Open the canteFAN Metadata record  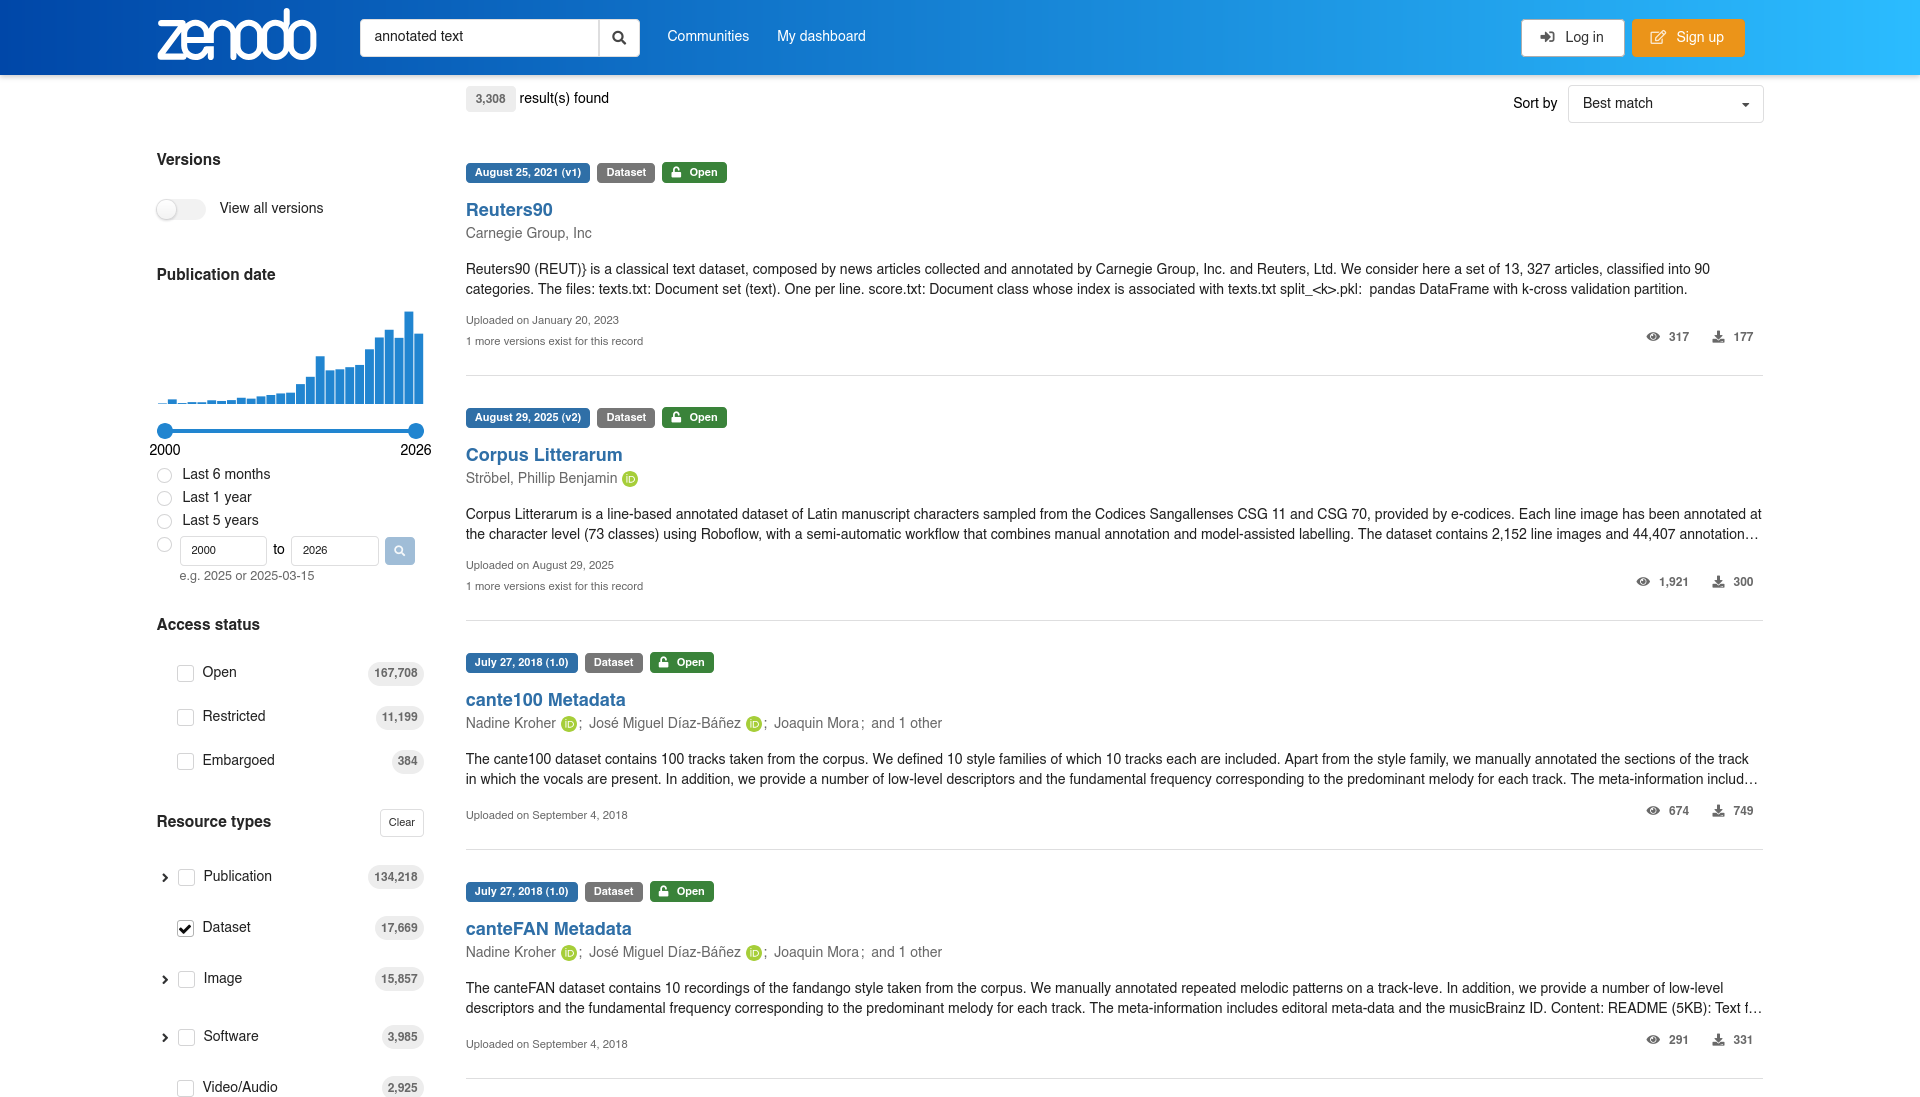click(x=548, y=929)
